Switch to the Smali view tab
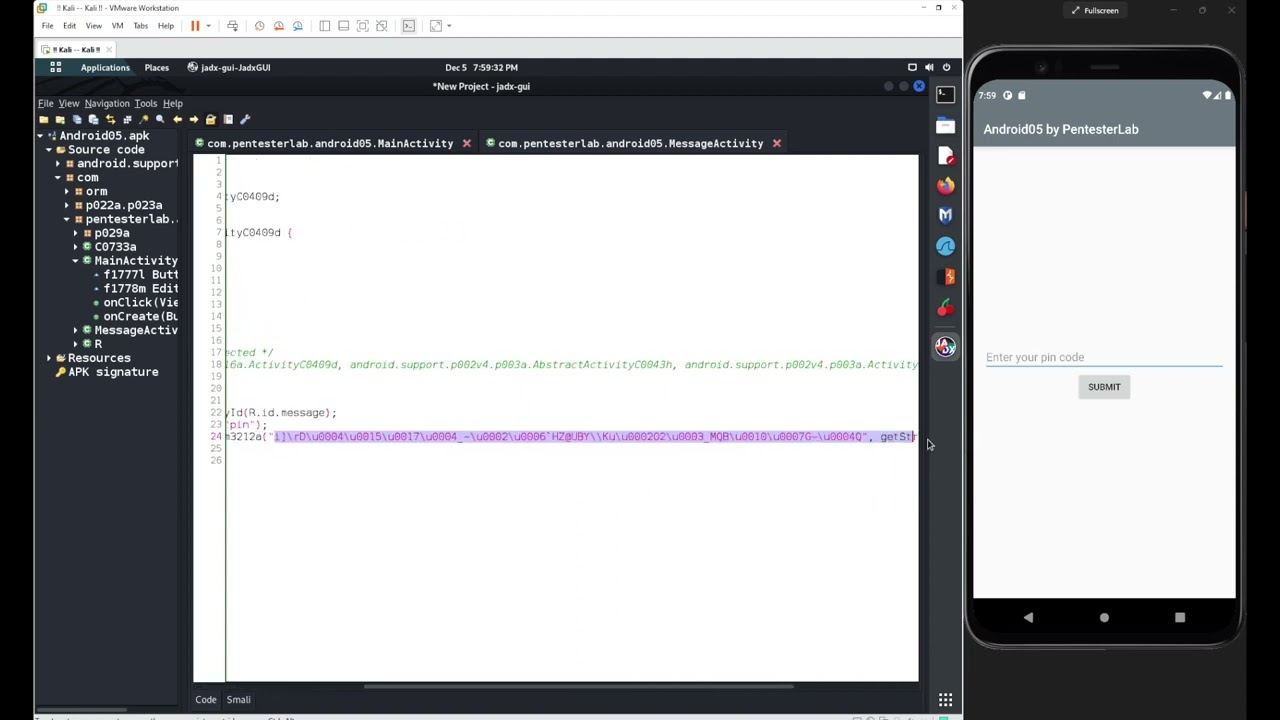Screen dimensions: 1280x720 coord(238,700)
